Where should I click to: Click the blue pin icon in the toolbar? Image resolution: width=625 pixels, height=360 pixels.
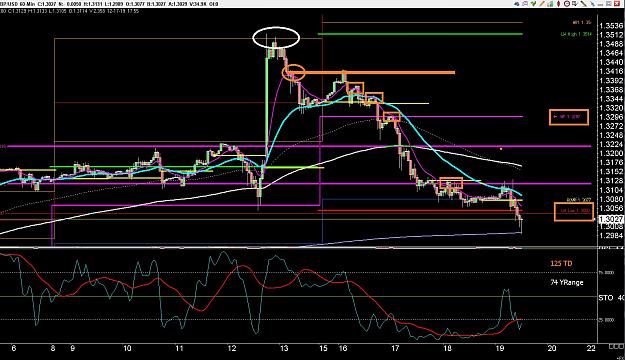point(592,4)
